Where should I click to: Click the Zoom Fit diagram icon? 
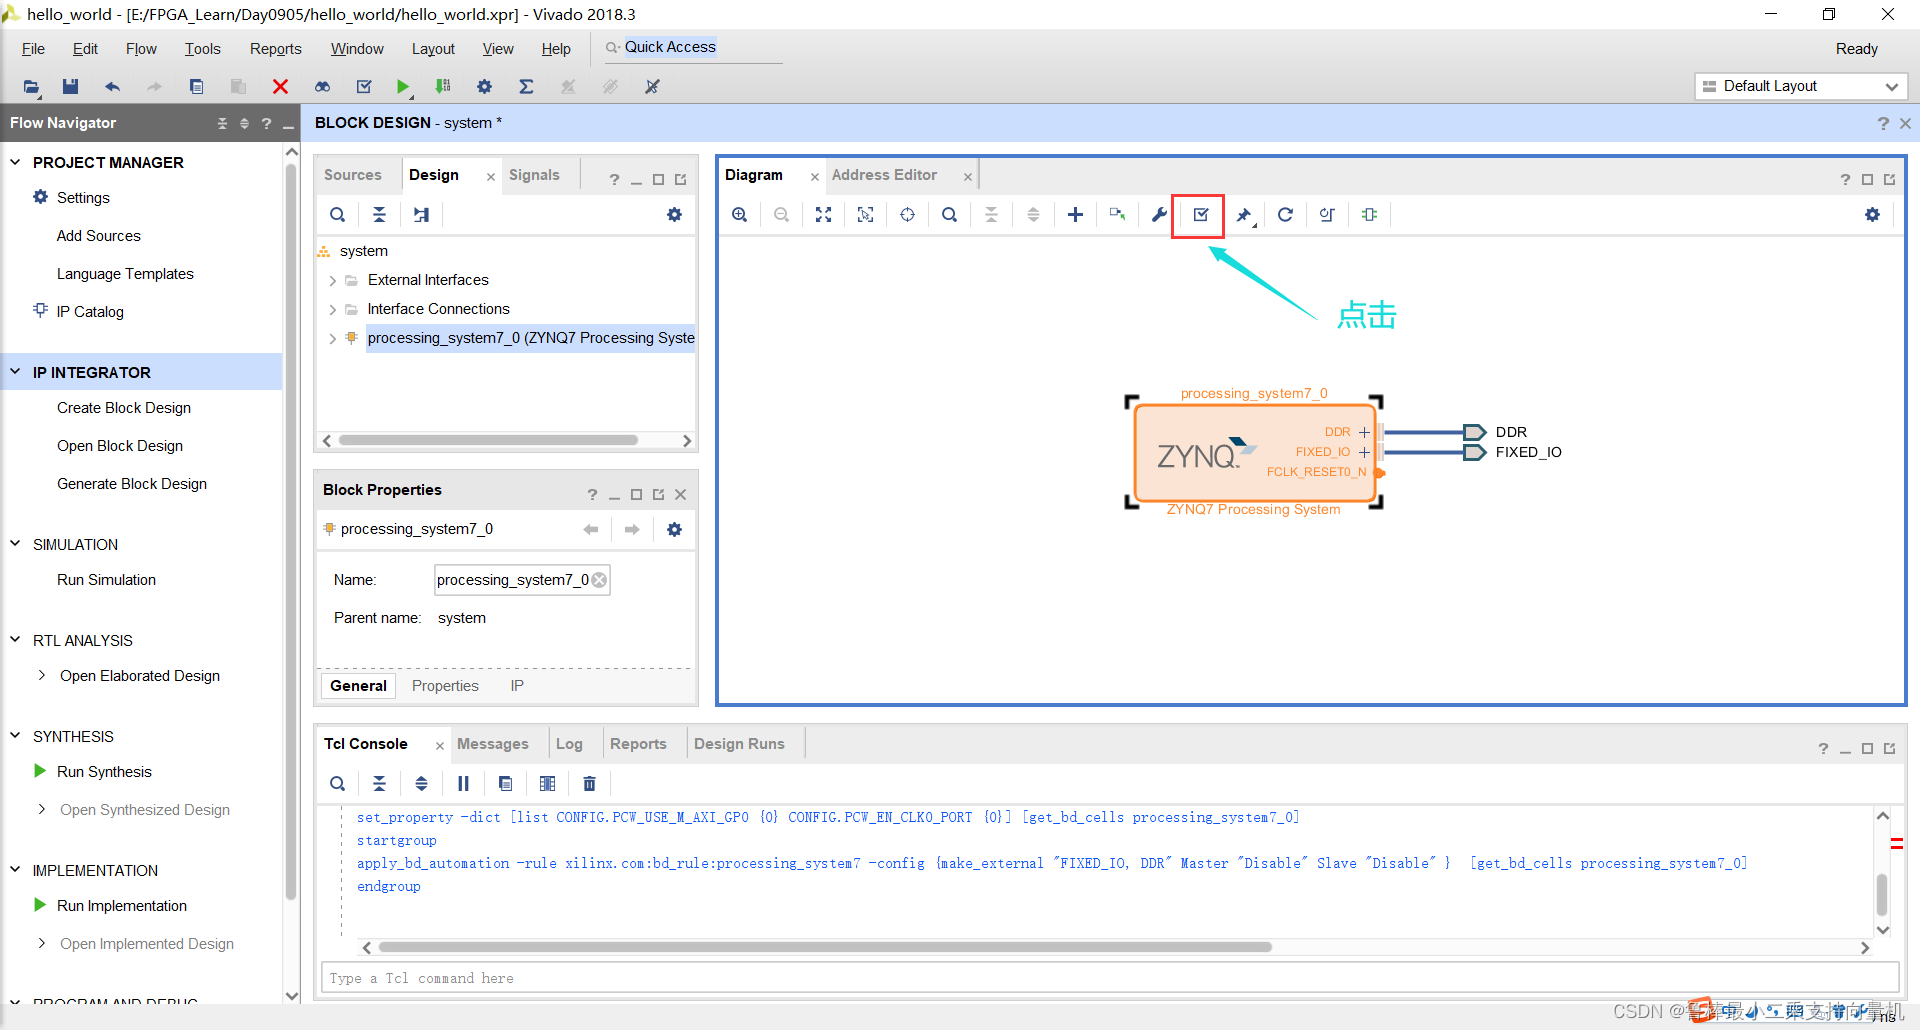(x=823, y=215)
